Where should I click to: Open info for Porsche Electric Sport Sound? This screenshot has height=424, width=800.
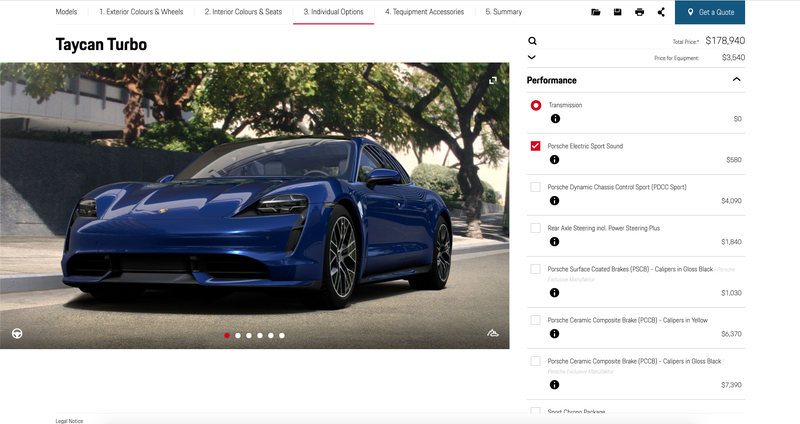555,160
